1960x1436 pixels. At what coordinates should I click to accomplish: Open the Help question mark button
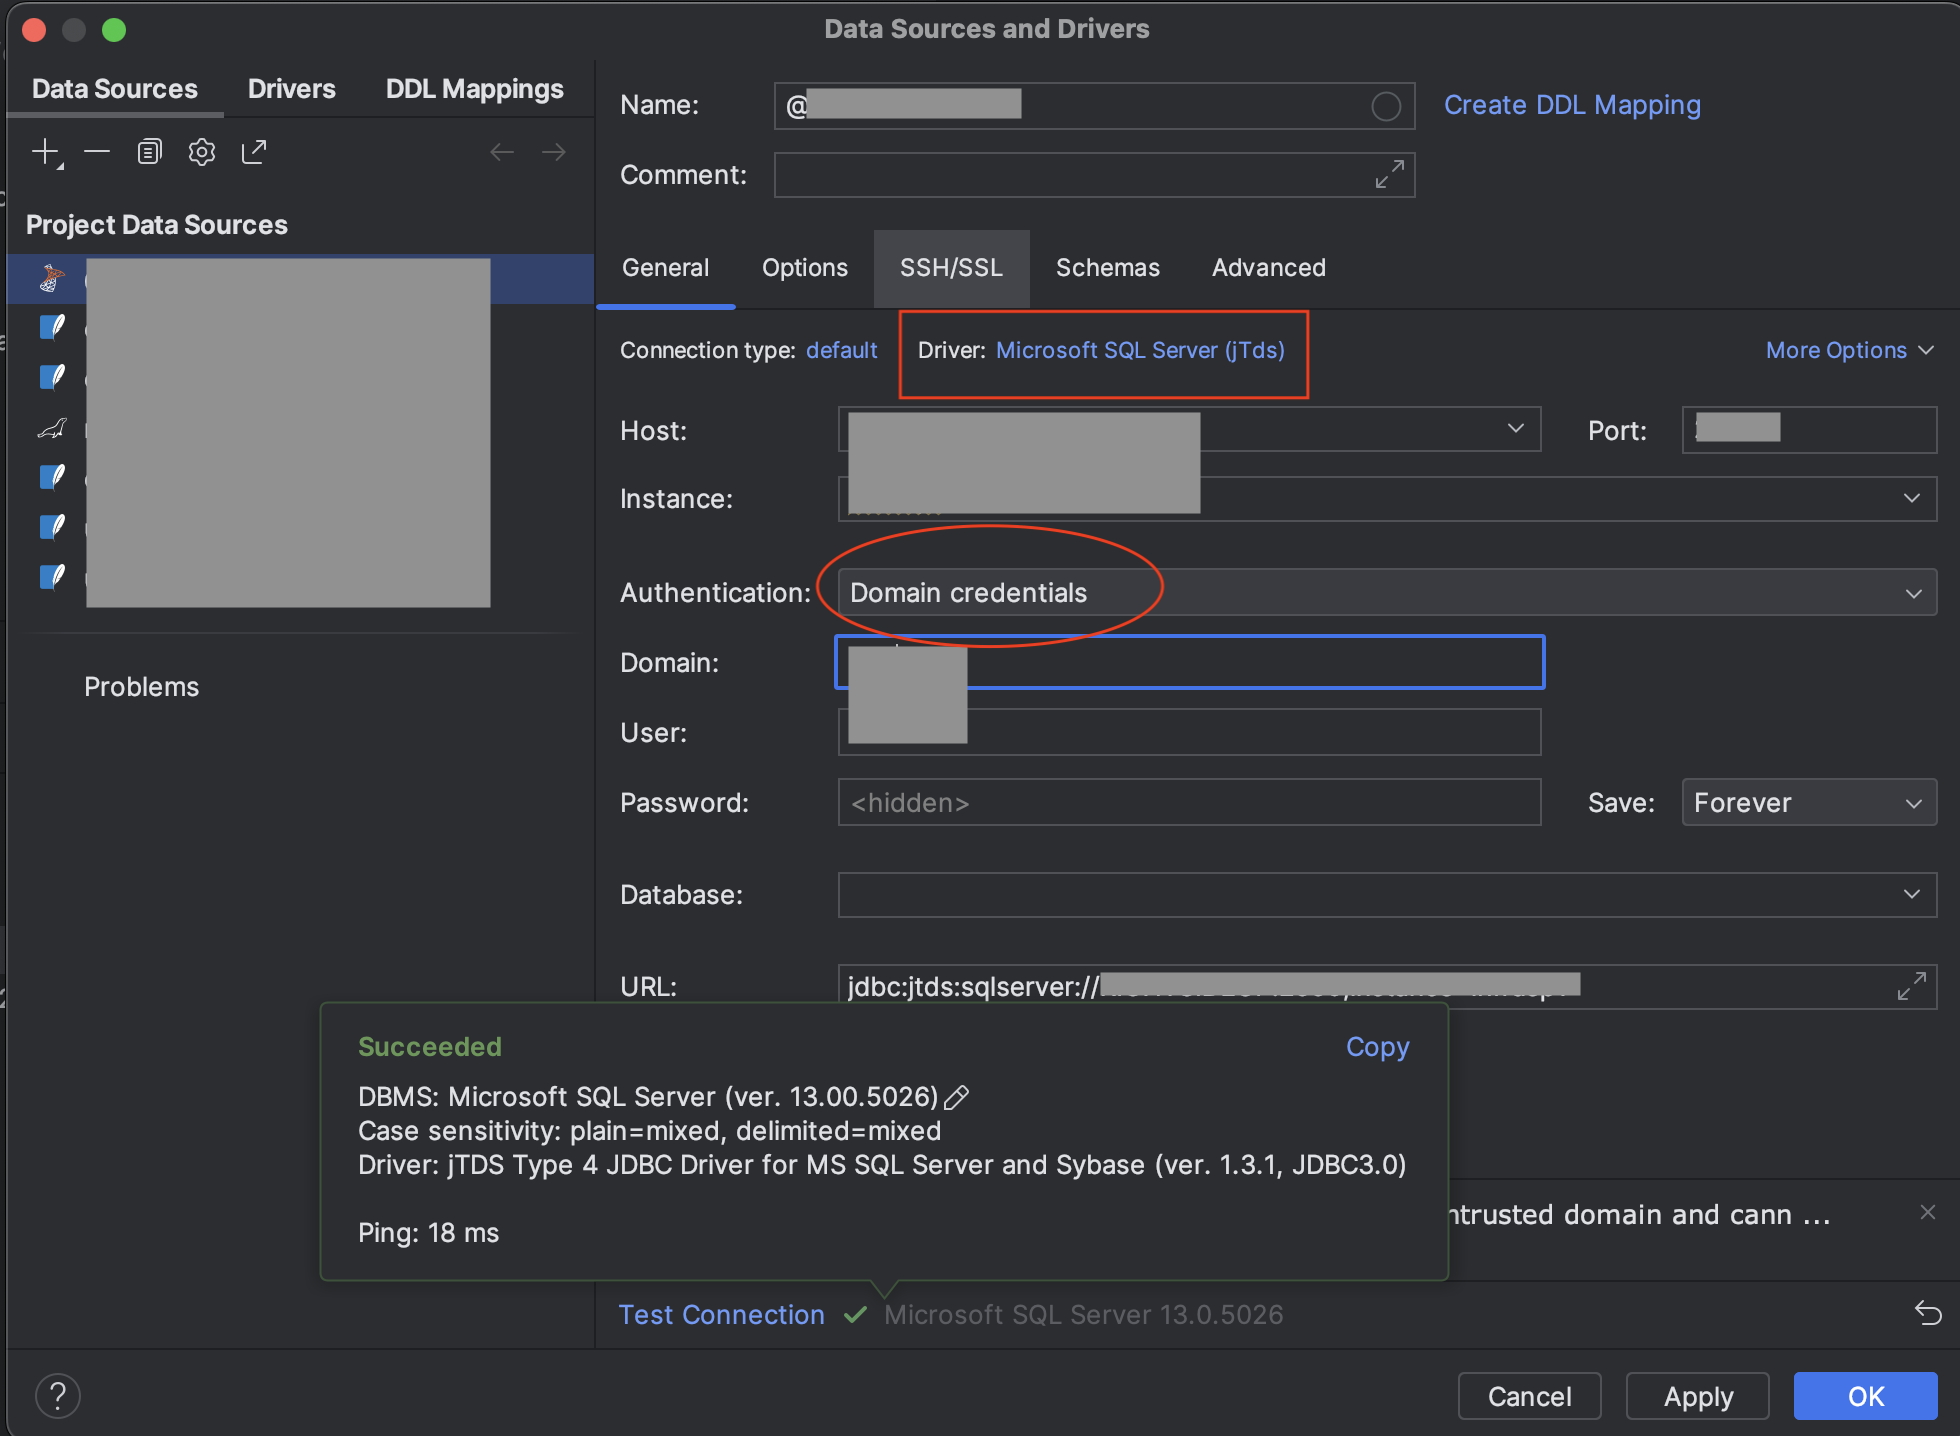pyautogui.click(x=58, y=1395)
